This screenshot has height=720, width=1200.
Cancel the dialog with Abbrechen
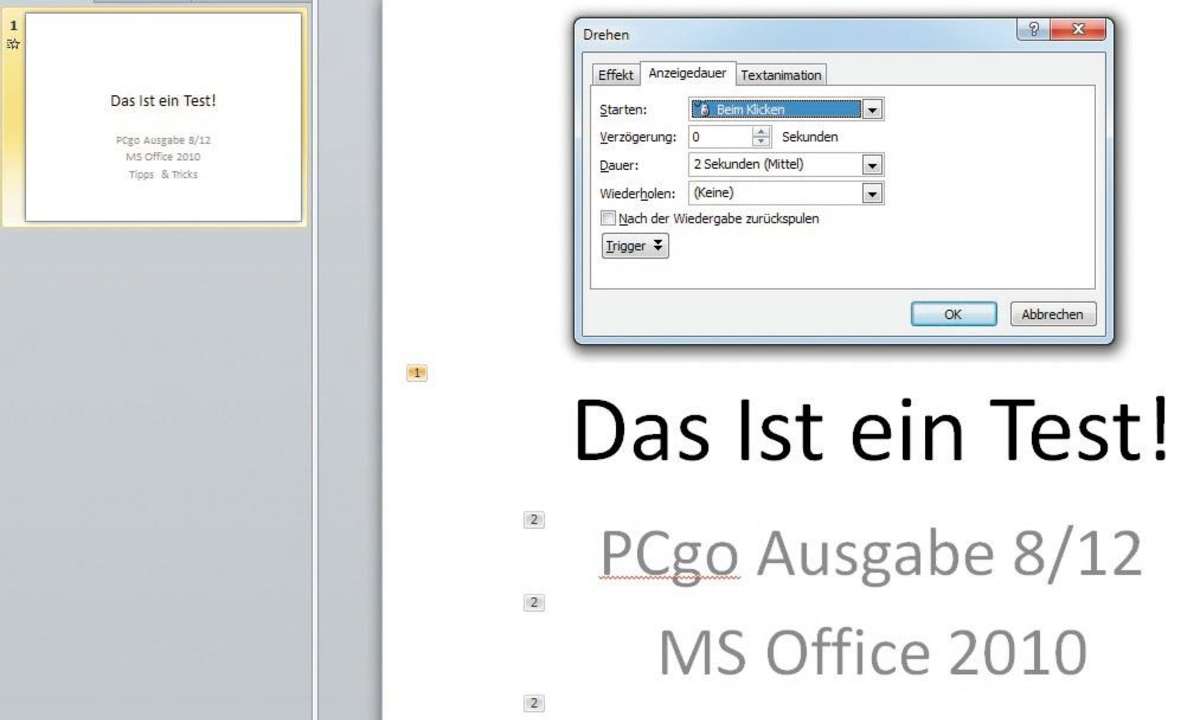click(x=1052, y=314)
